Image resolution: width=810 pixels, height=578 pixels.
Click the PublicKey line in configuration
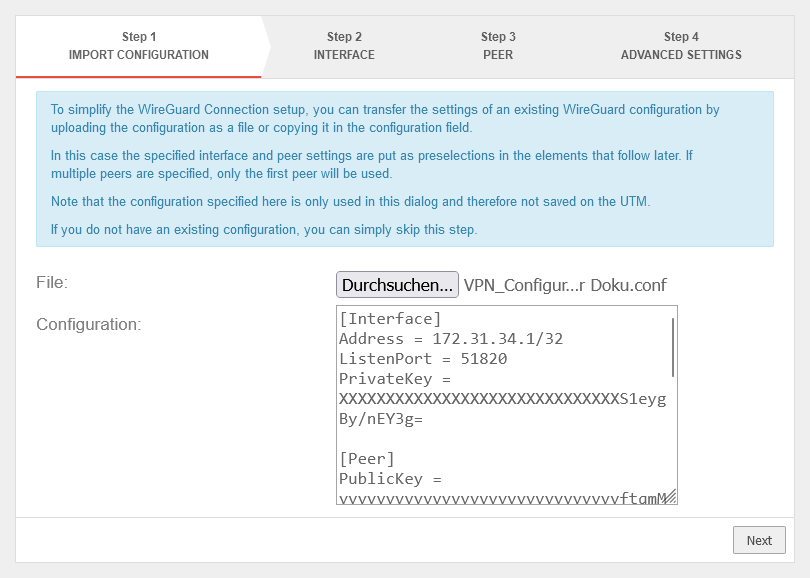[390, 479]
